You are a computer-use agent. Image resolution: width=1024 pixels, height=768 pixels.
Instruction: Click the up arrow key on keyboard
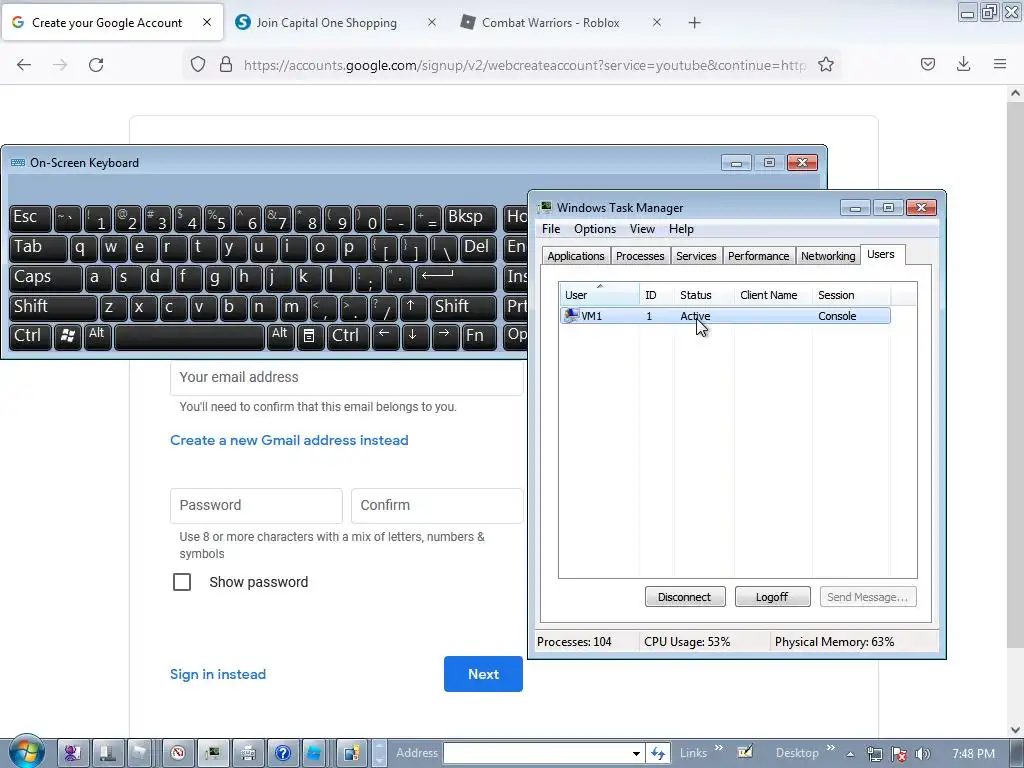pyautogui.click(x=411, y=306)
